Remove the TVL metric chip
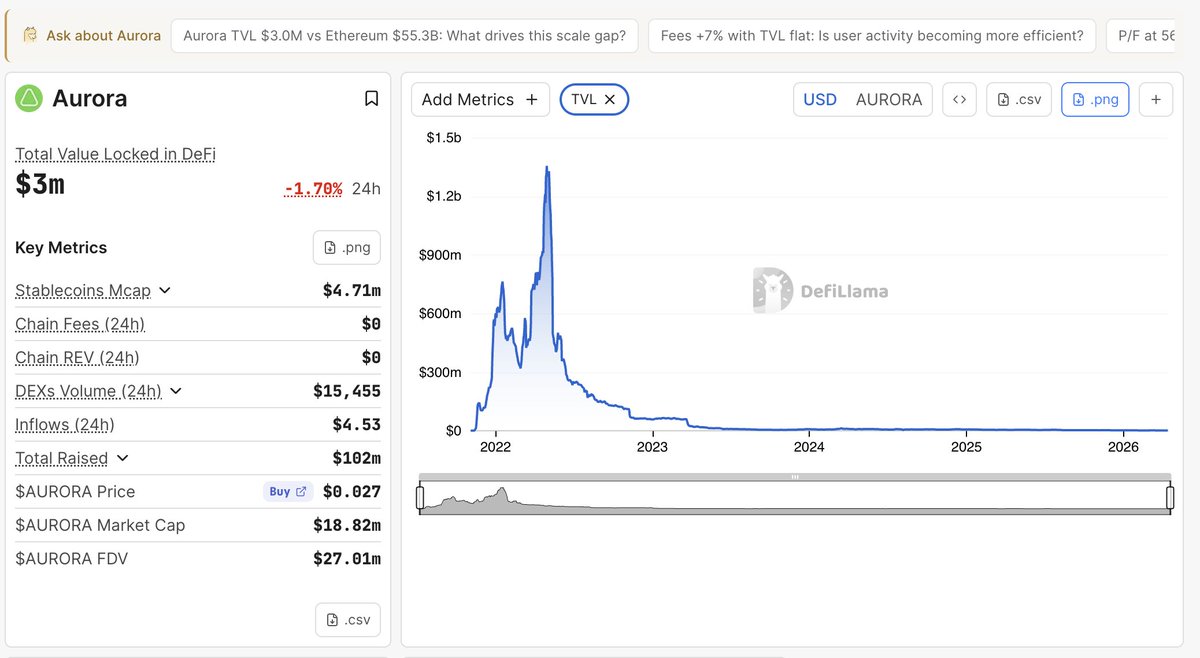The image size is (1200, 658). tap(610, 99)
